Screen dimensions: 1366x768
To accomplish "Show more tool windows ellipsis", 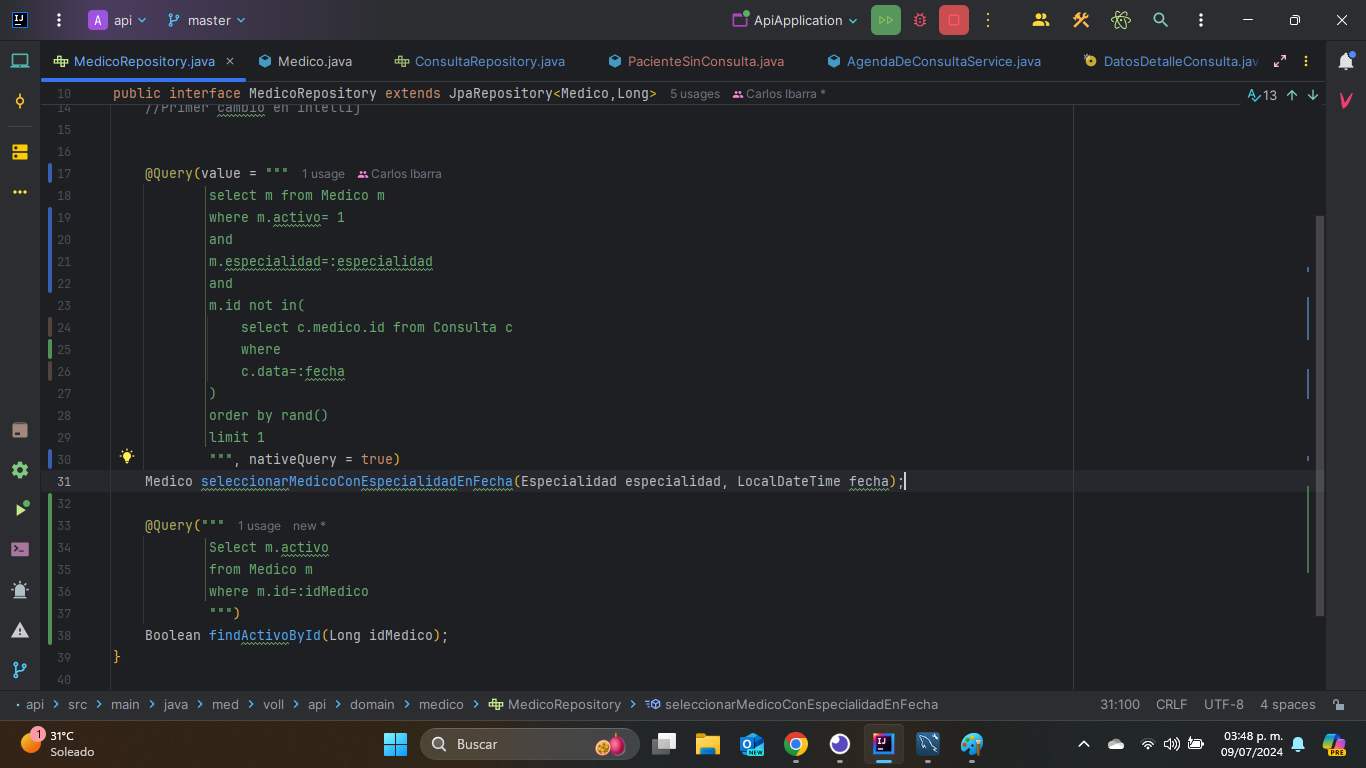I will coord(20,192).
